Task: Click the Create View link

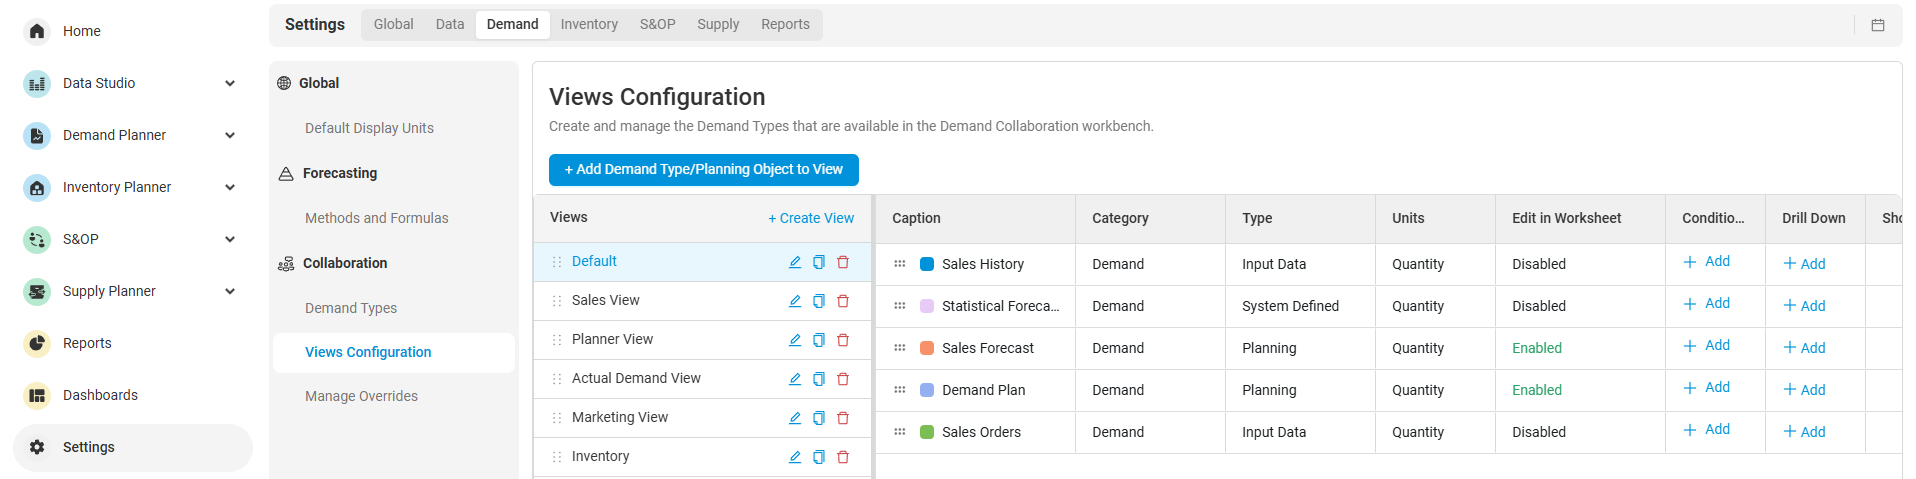Action: coord(811,218)
